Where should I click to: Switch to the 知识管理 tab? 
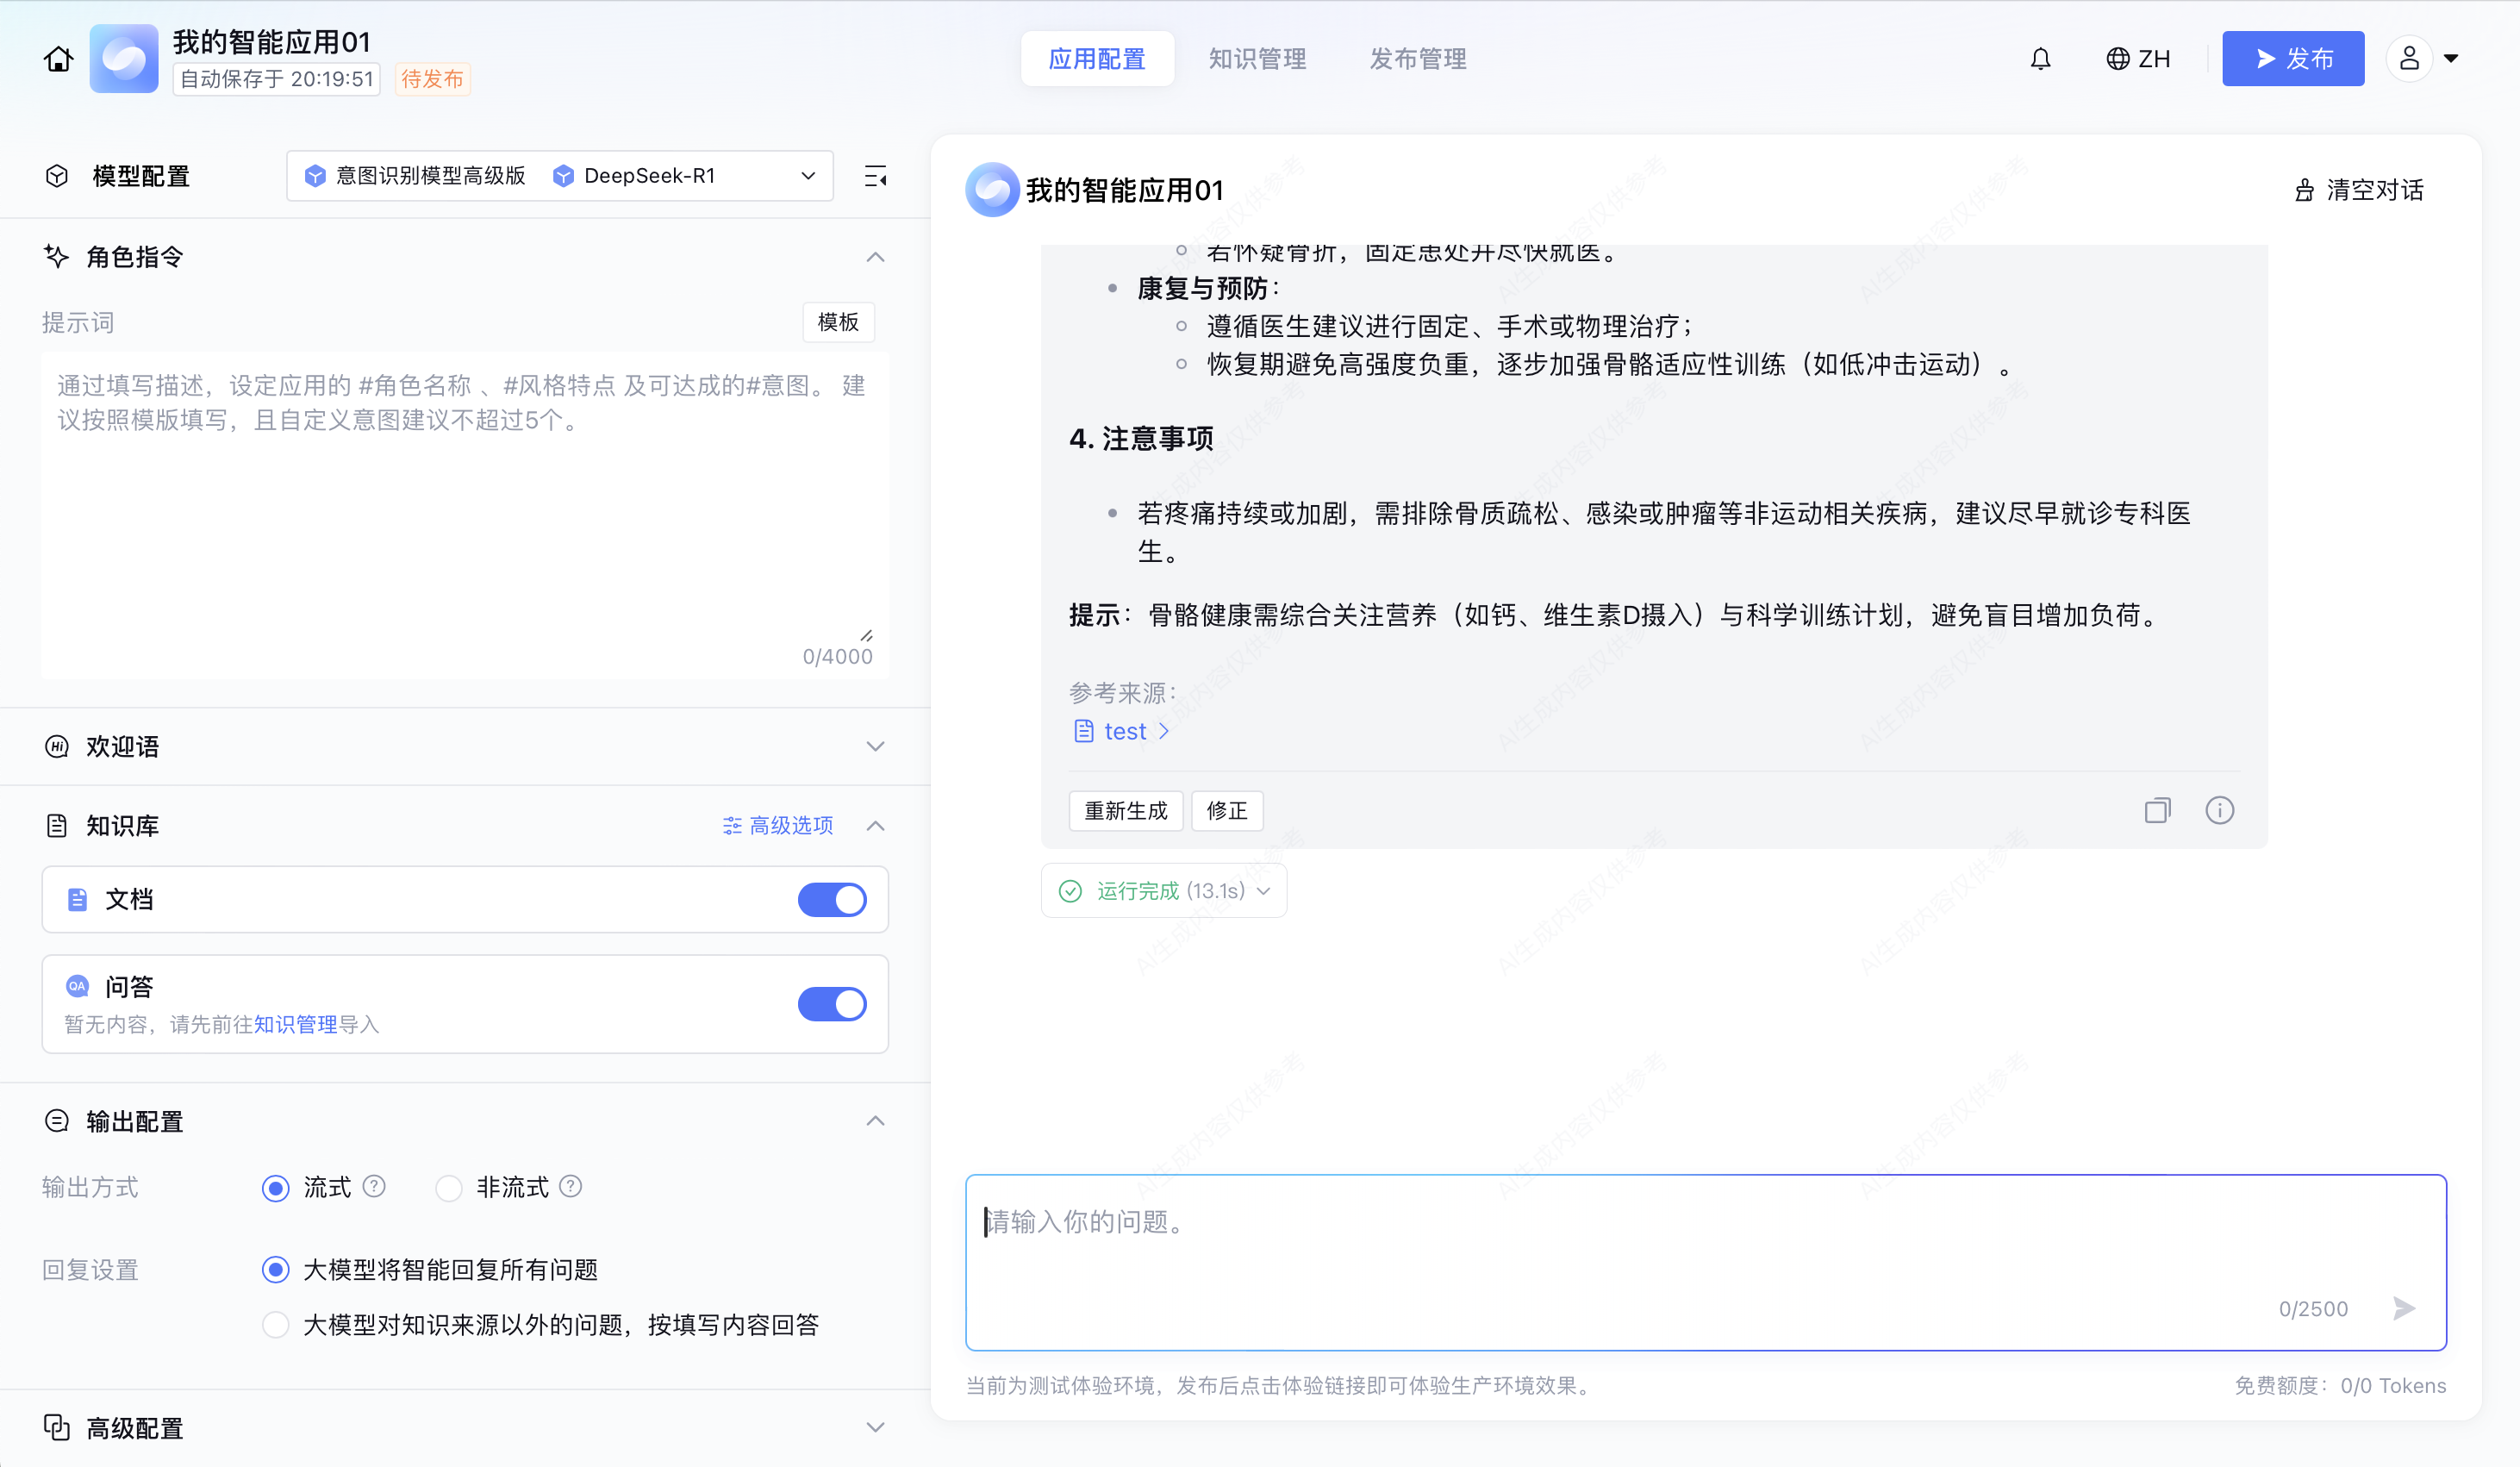tap(1257, 59)
